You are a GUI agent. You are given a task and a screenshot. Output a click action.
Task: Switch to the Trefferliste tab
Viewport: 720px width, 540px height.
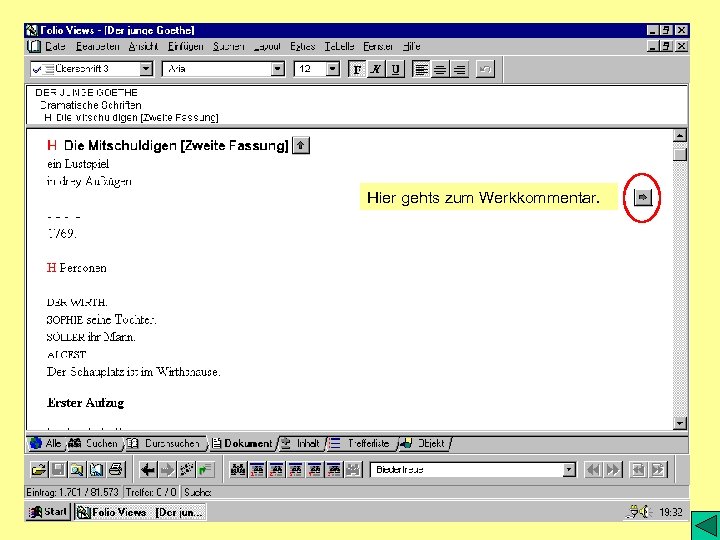click(360, 443)
